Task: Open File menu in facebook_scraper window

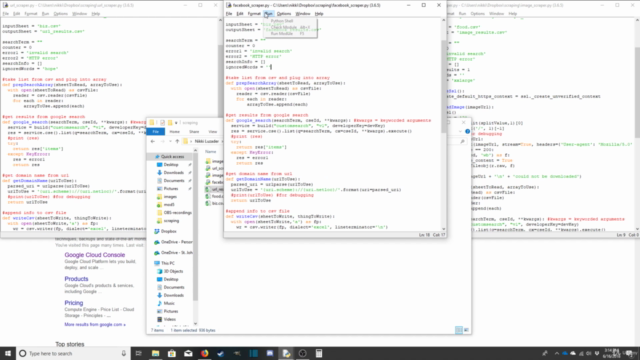Action: pos(229,13)
